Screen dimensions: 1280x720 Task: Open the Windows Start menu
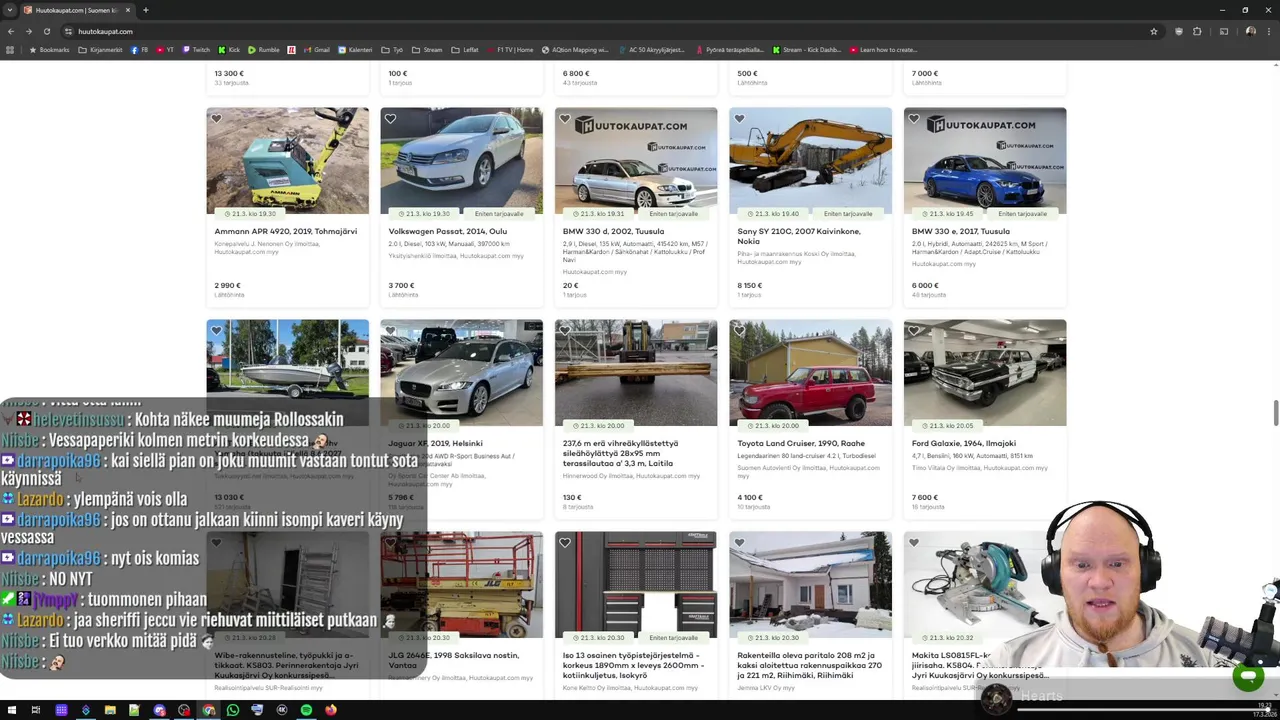click(x=11, y=710)
